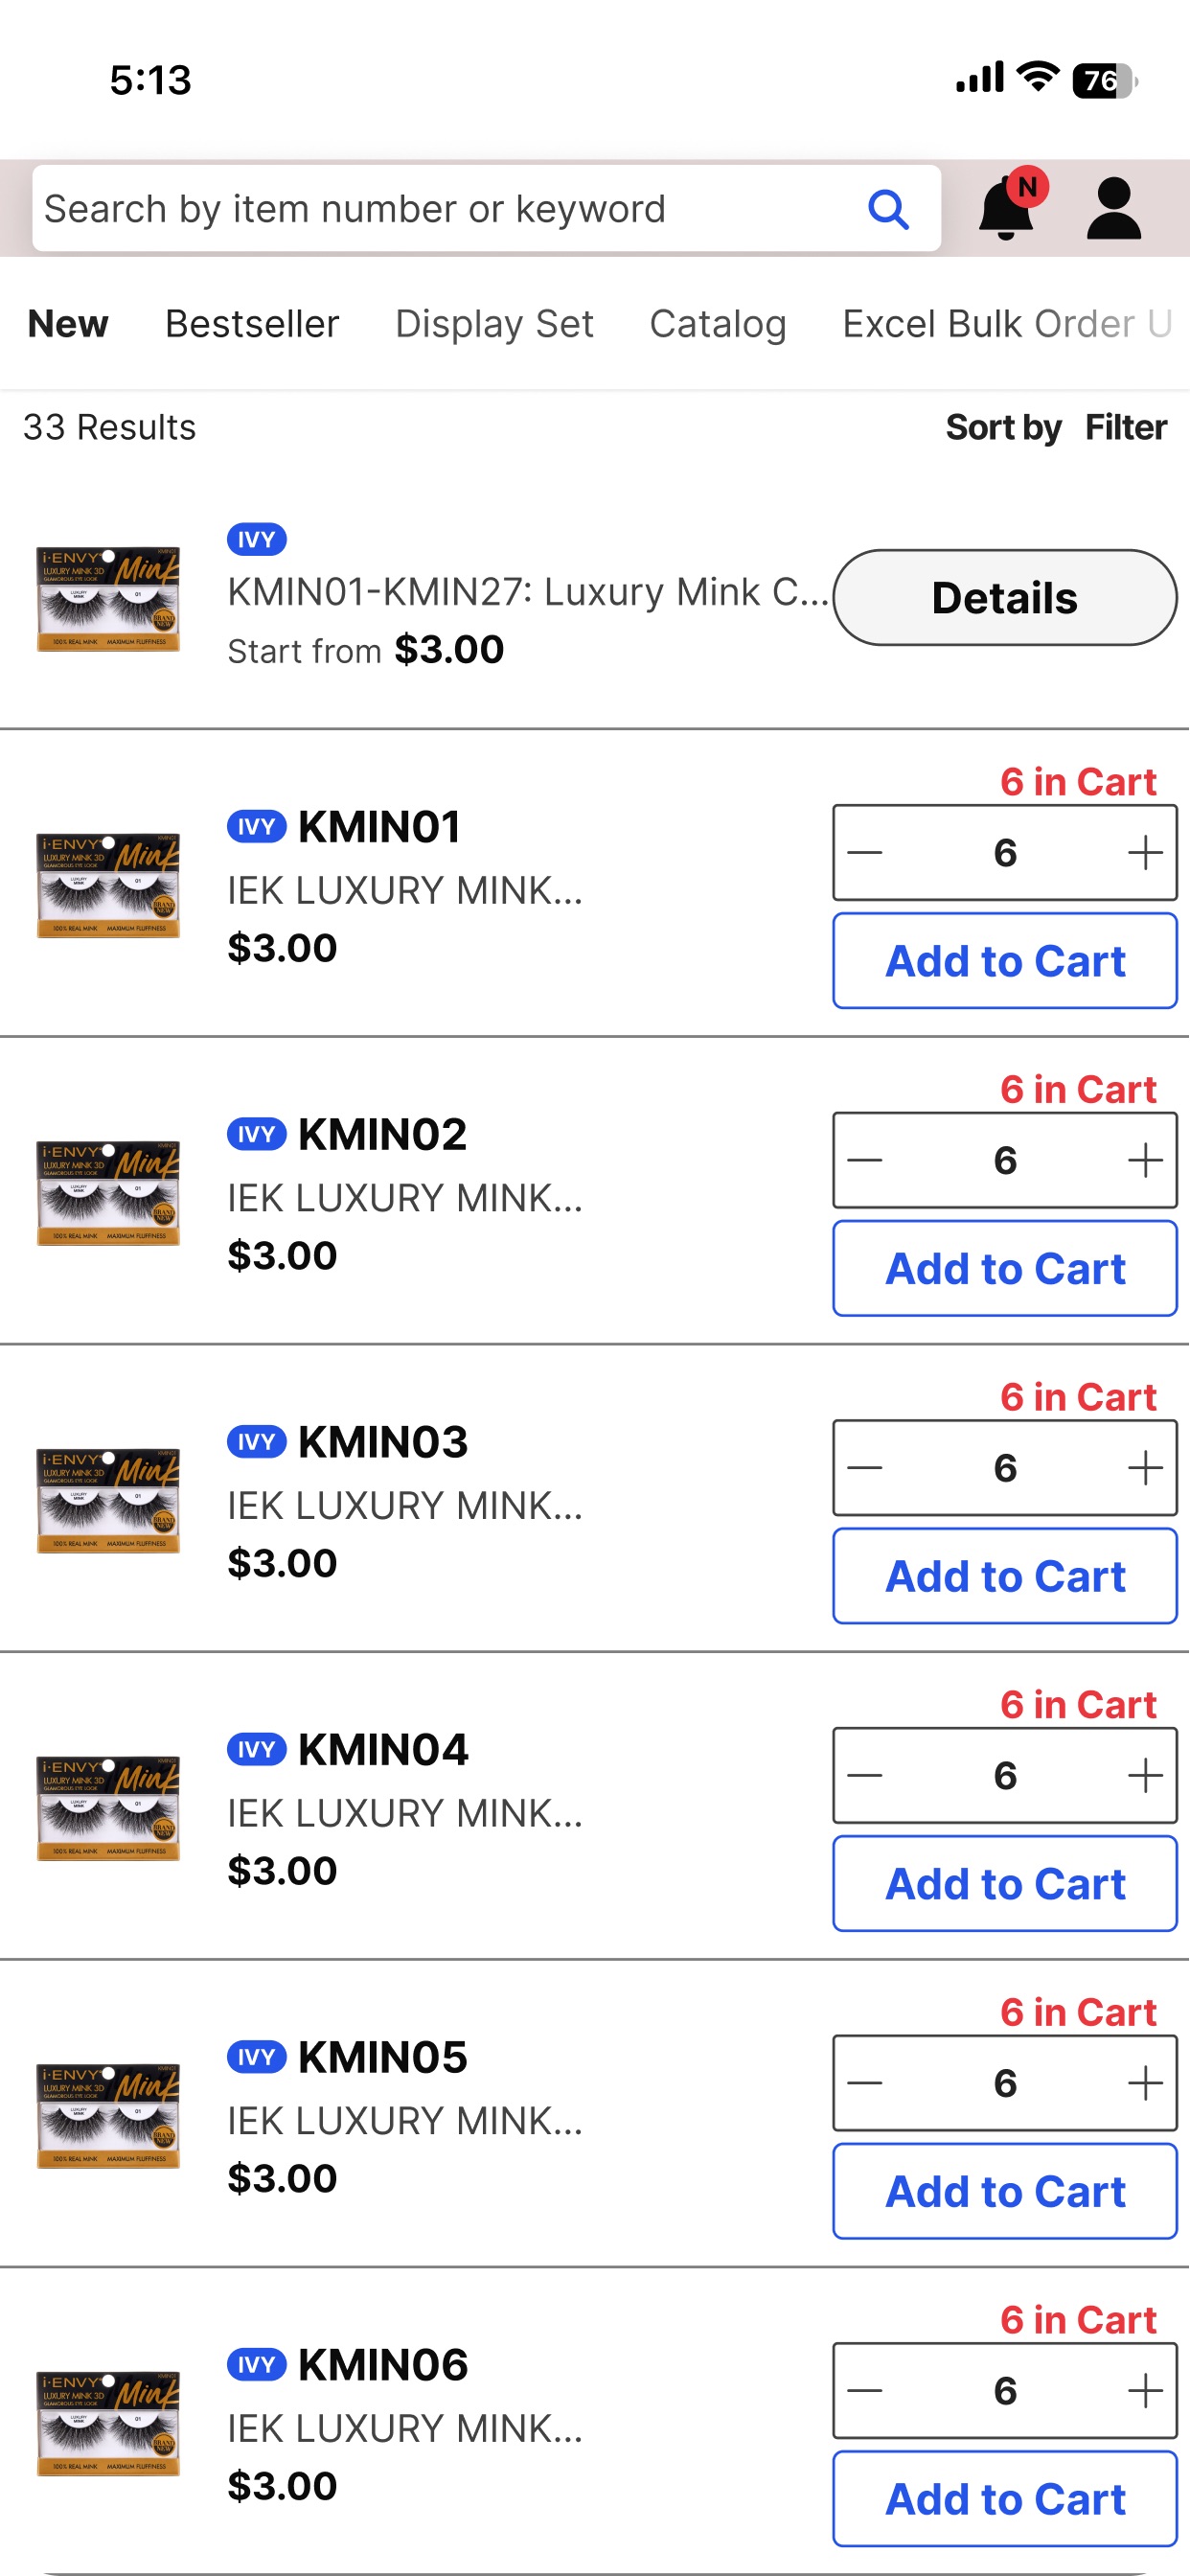Open the Catalog tab
The image size is (1190, 2576).
point(718,324)
